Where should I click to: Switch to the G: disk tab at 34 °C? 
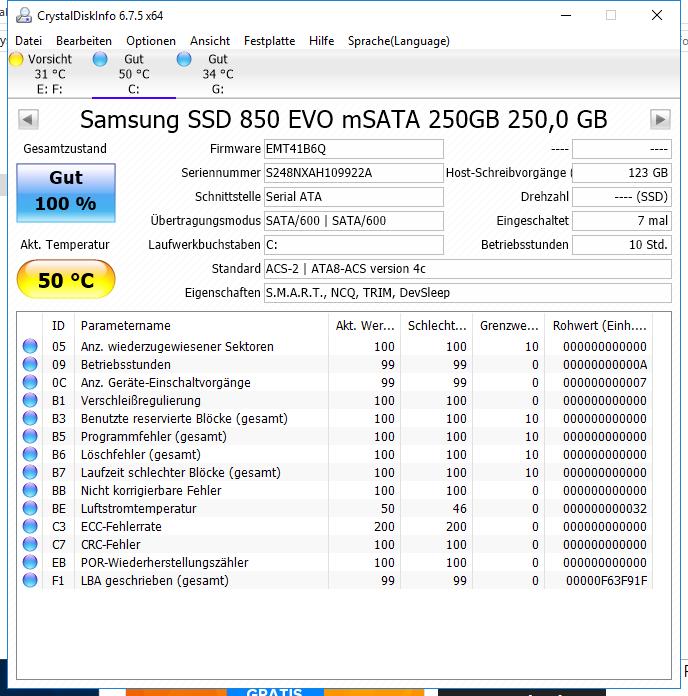pyautogui.click(x=218, y=74)
